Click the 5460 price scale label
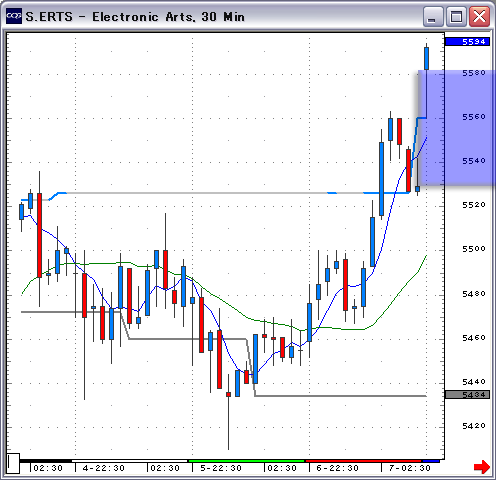Viewport: 496px width, 480px height. point(474,338)
